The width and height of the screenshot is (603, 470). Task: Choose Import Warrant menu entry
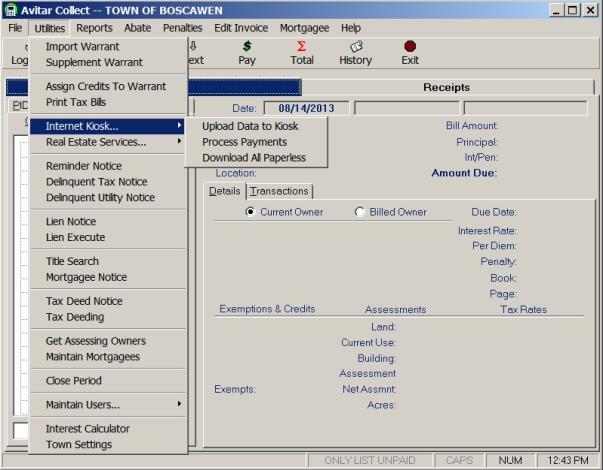click(x=82, y=47)
